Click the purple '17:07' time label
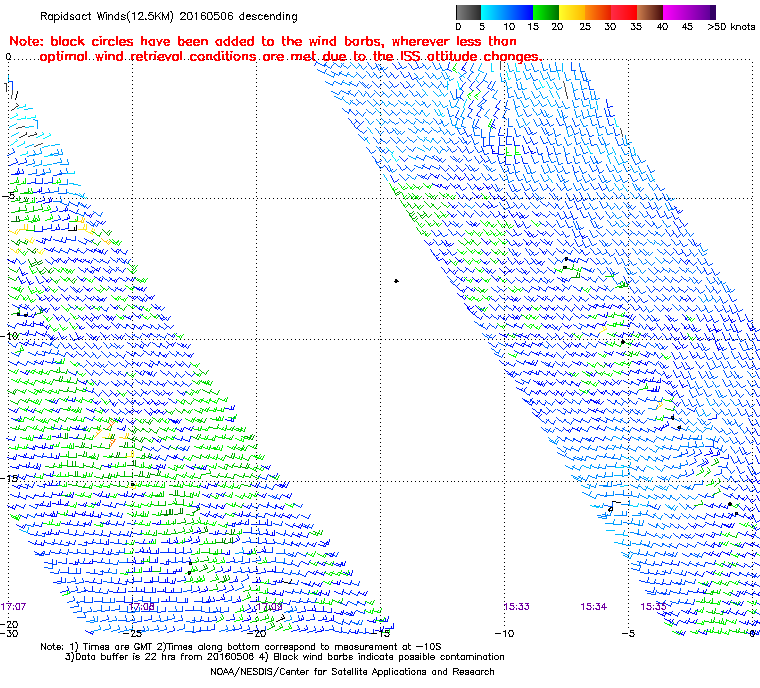This screenshot has height=688, width=760. point(13,607)
